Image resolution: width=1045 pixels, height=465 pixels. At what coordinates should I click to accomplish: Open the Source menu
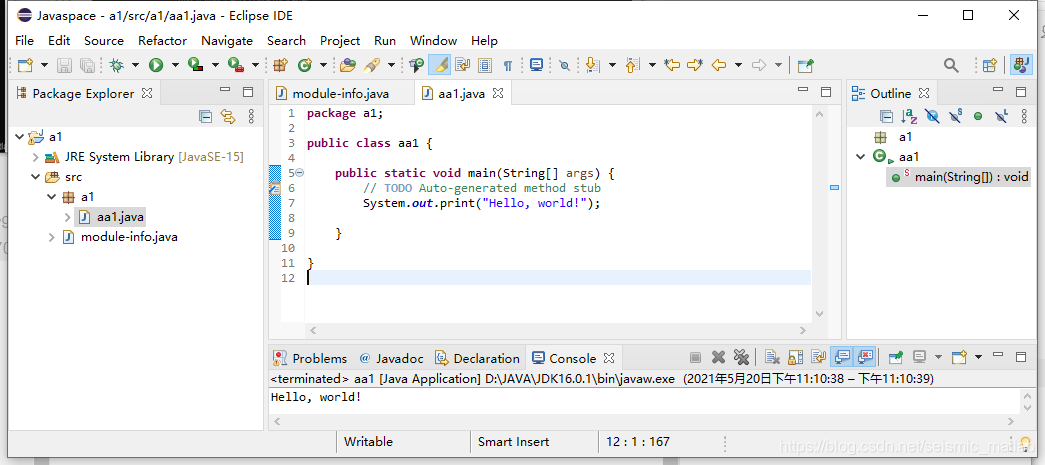[x=104, y=41]
